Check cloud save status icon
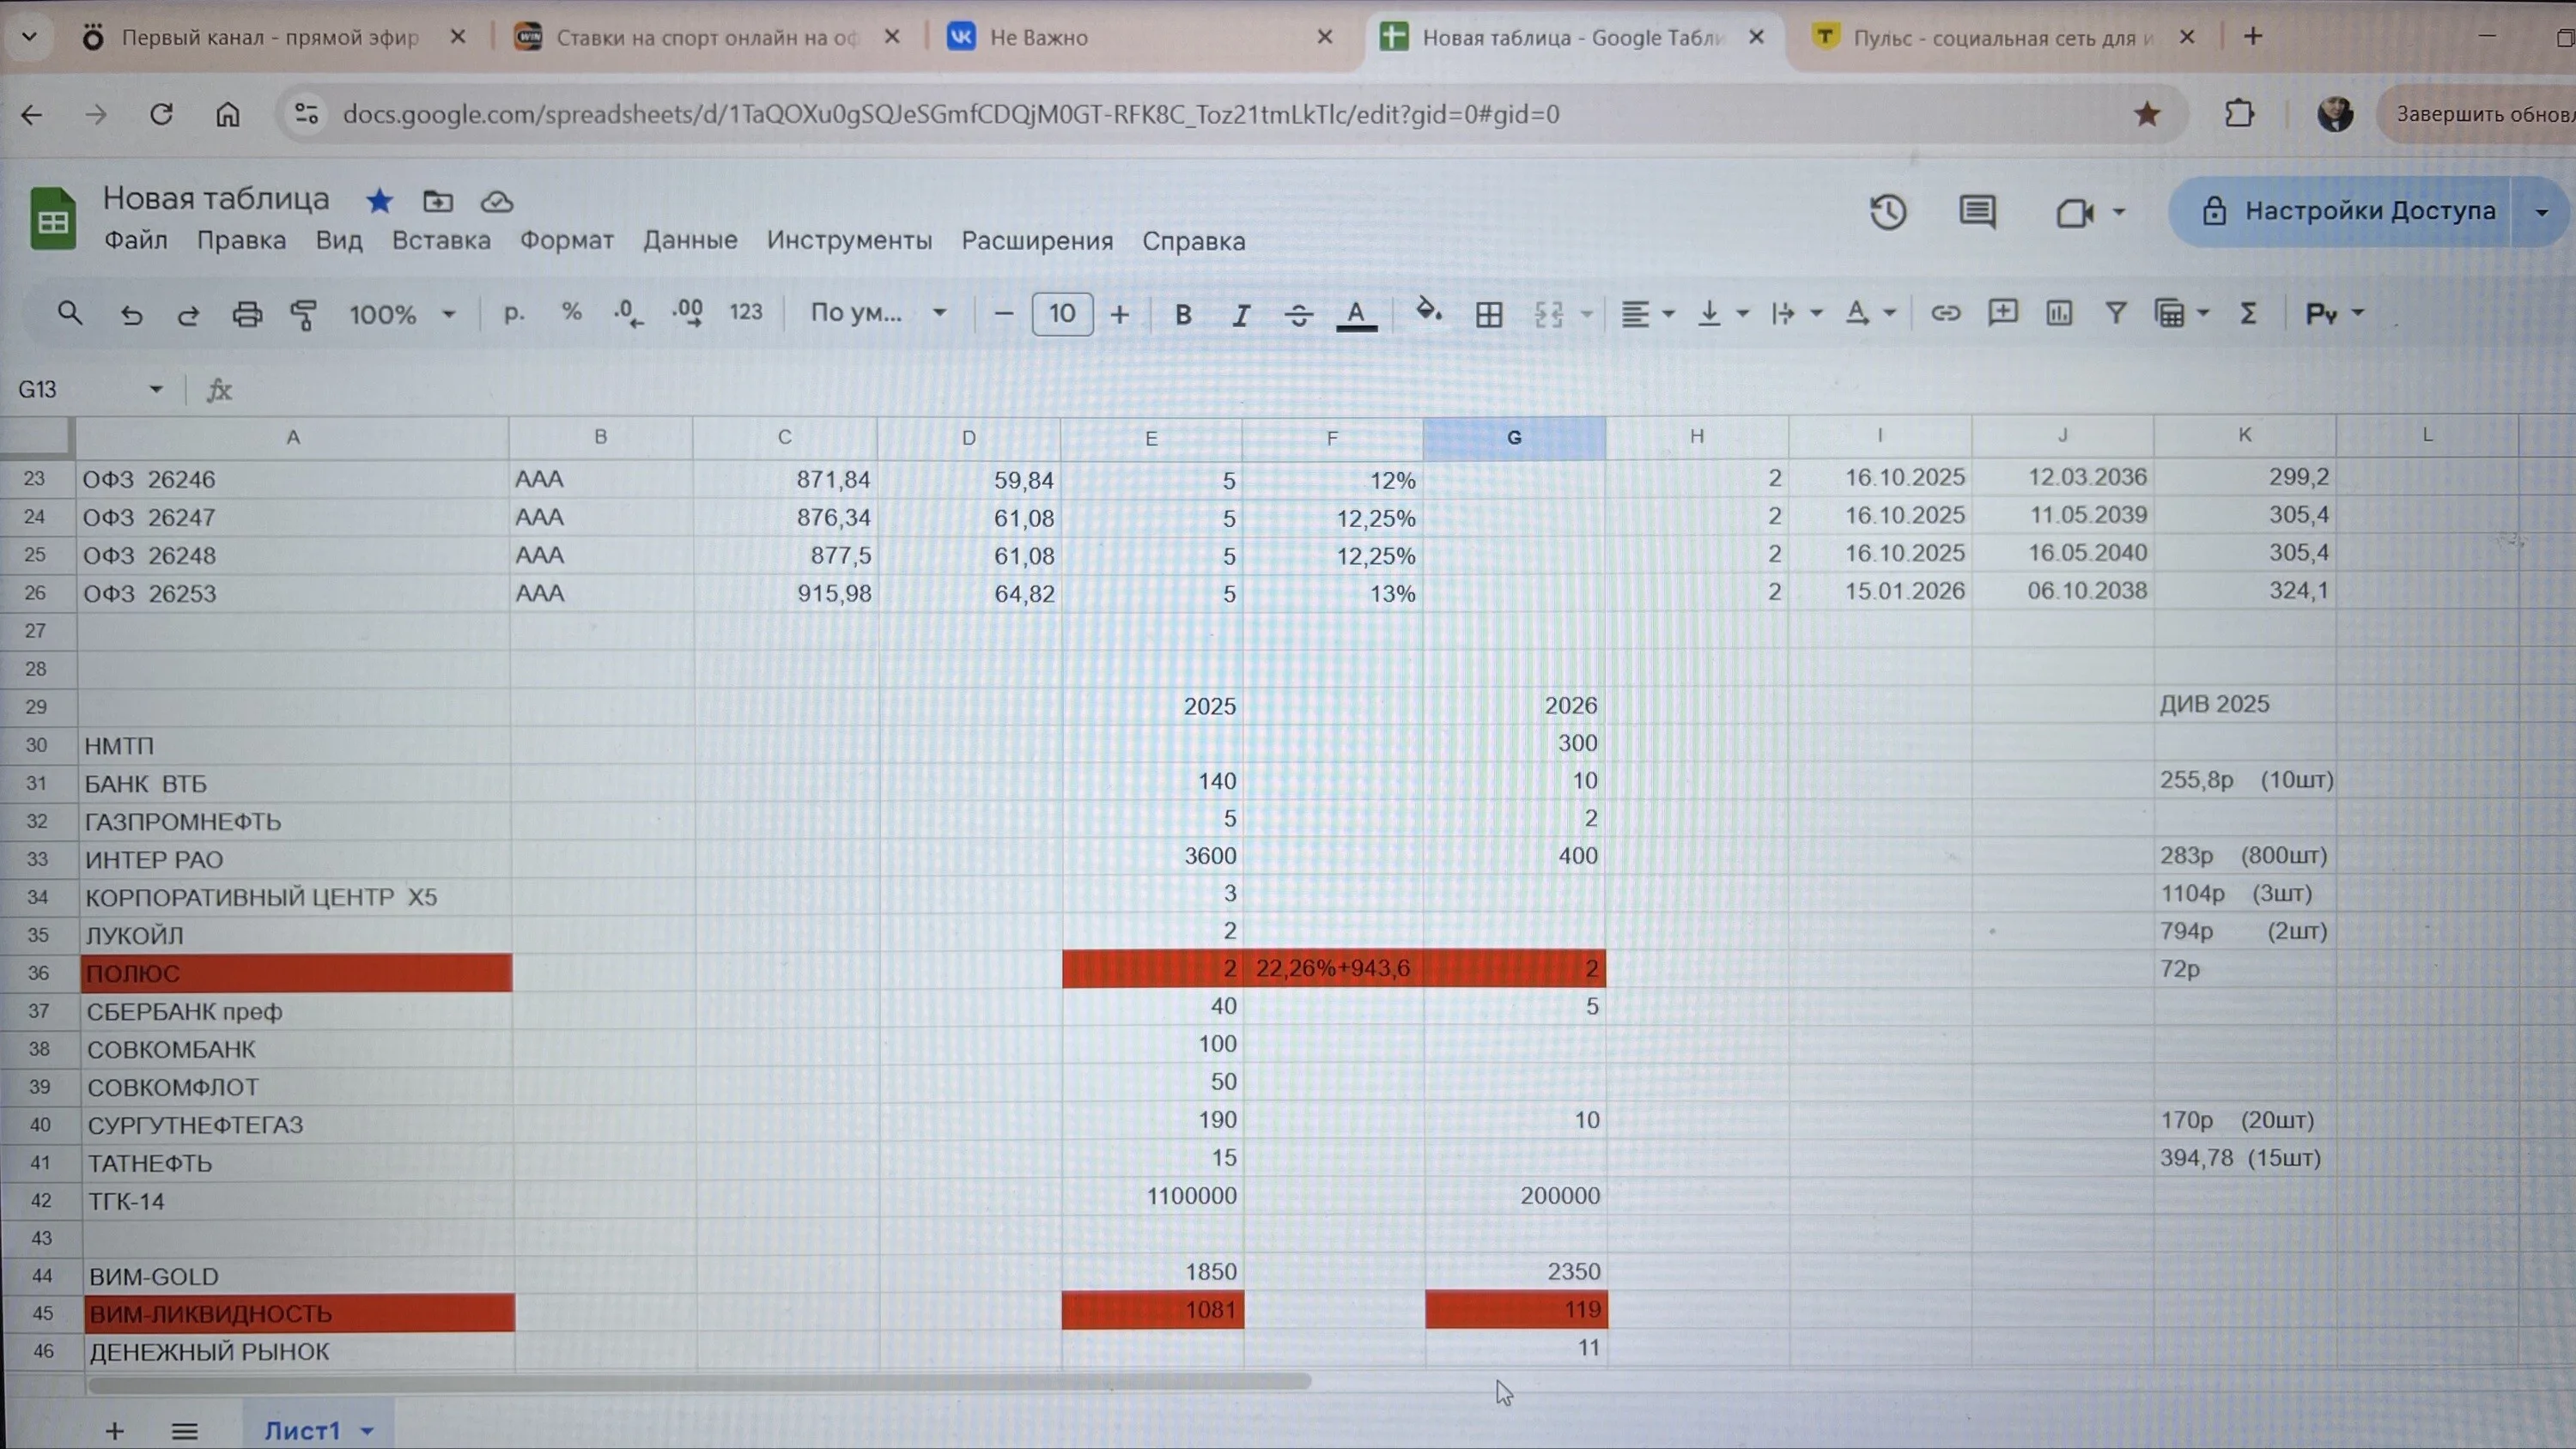This screenshot has width=2576, height=1449. click(x=497, y=202)
